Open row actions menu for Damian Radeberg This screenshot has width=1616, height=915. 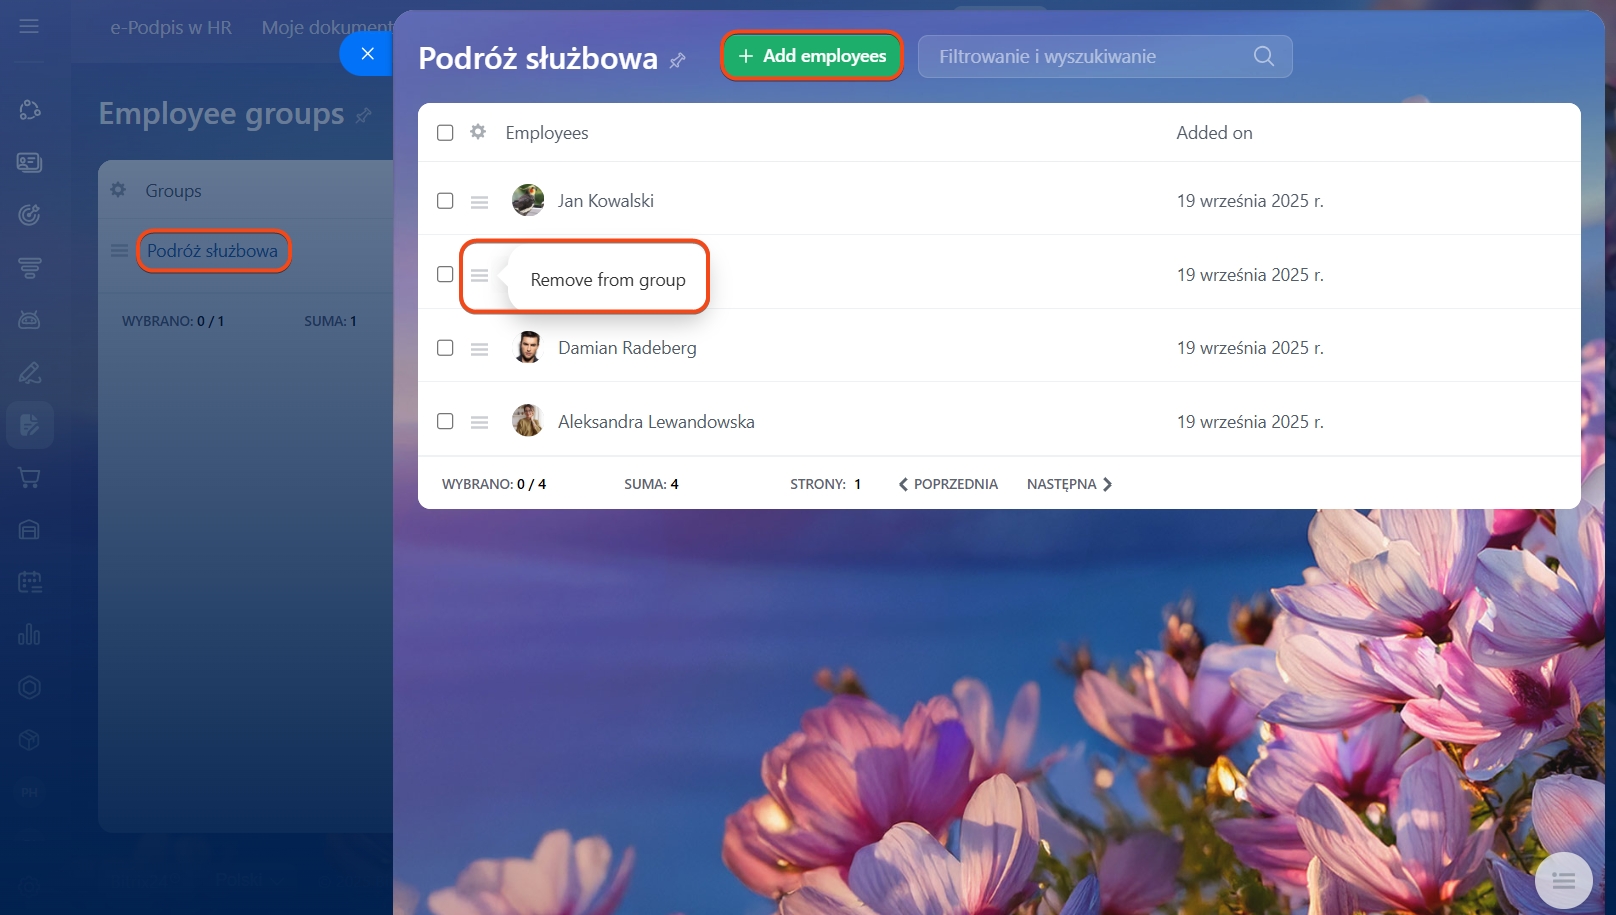480,349
